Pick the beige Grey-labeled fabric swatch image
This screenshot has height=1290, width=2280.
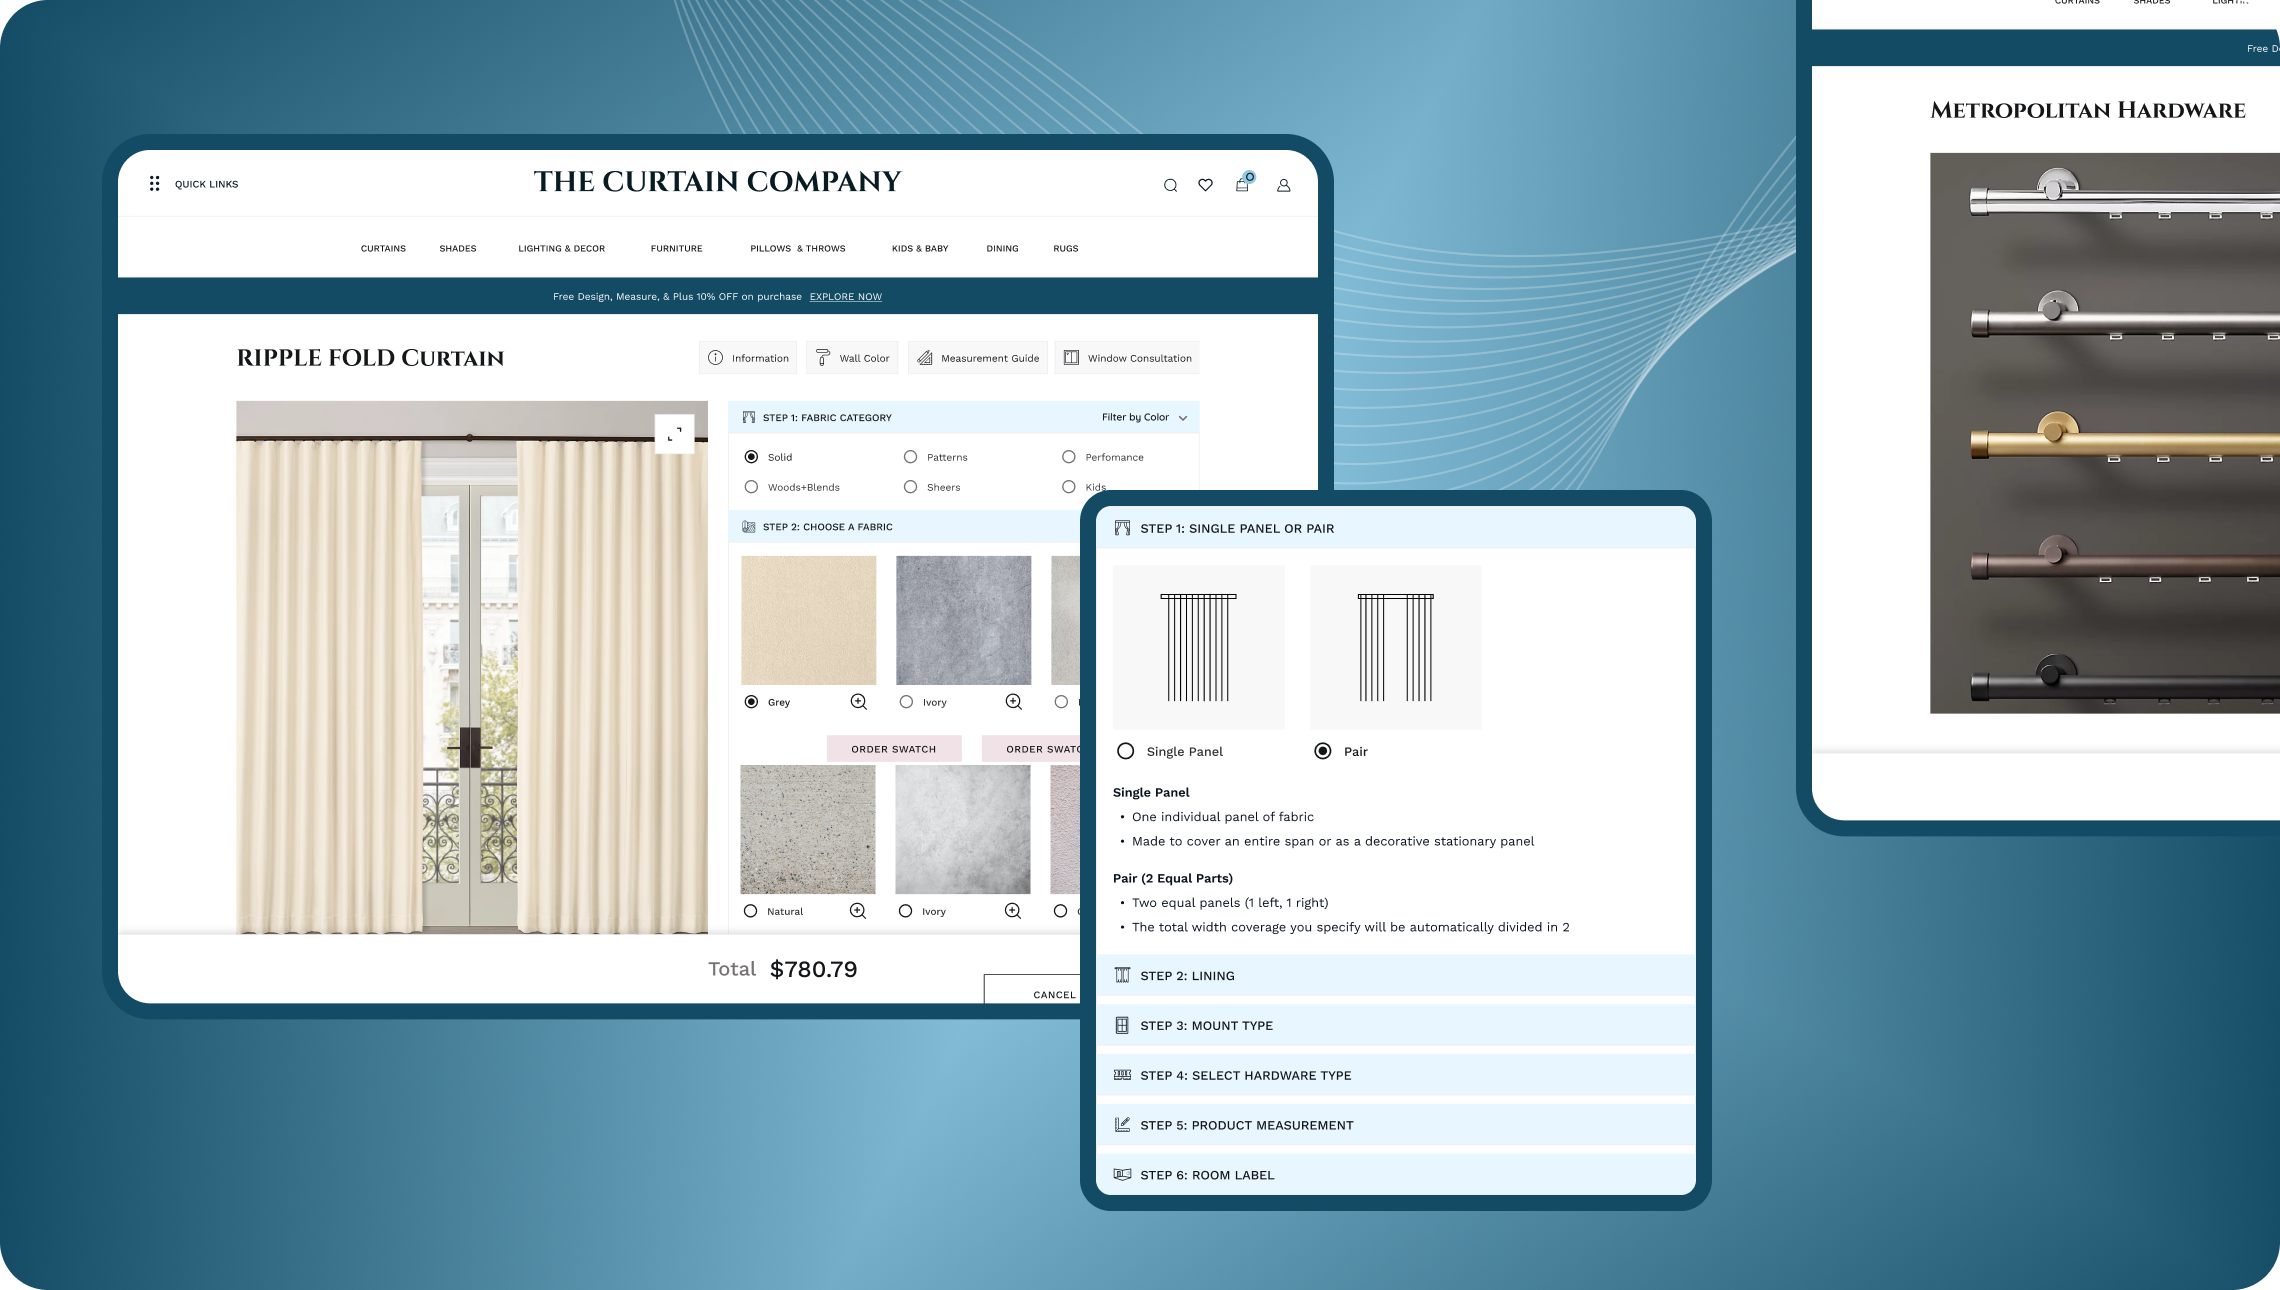click(808, 620)
